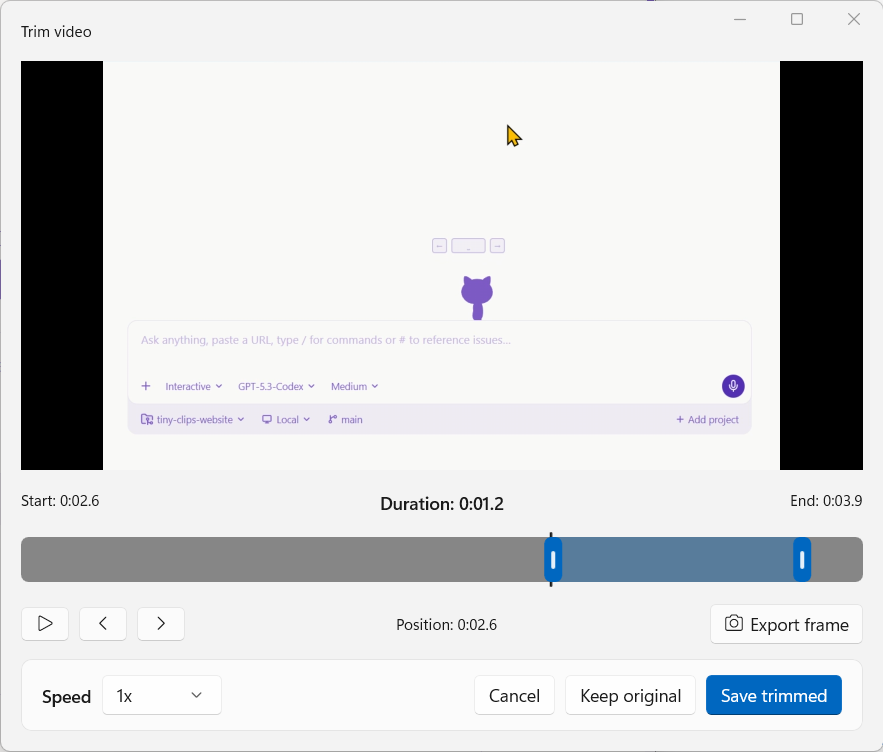Viewport: 883px width, 752px height.
Task: Step forward one frame
Action: click(161, 624)
